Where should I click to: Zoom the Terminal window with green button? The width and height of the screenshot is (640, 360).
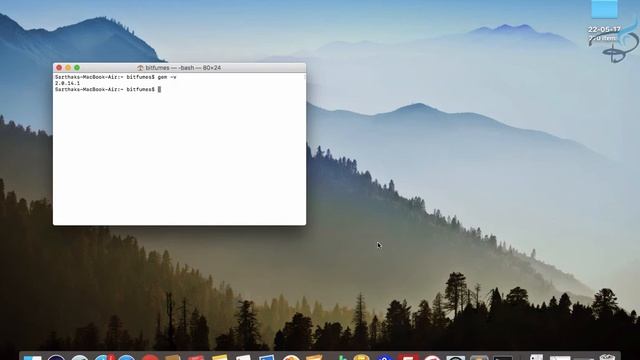(x=77, y=68)
